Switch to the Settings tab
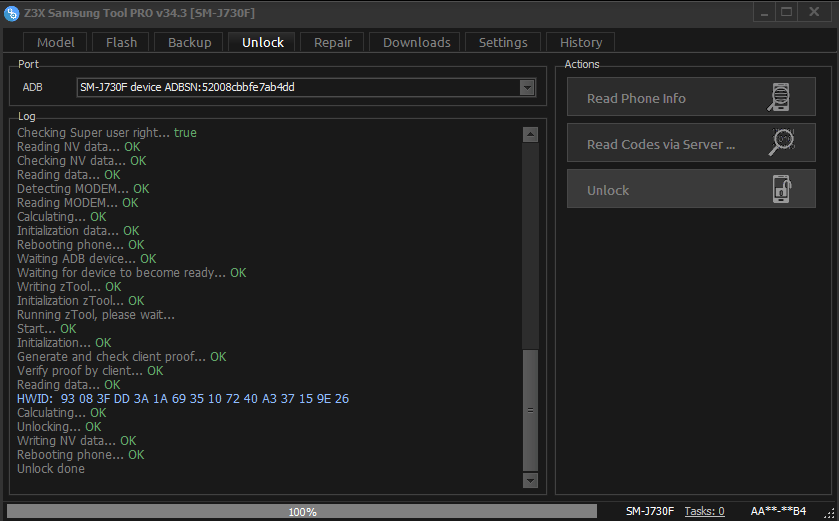 click(503, 42)
